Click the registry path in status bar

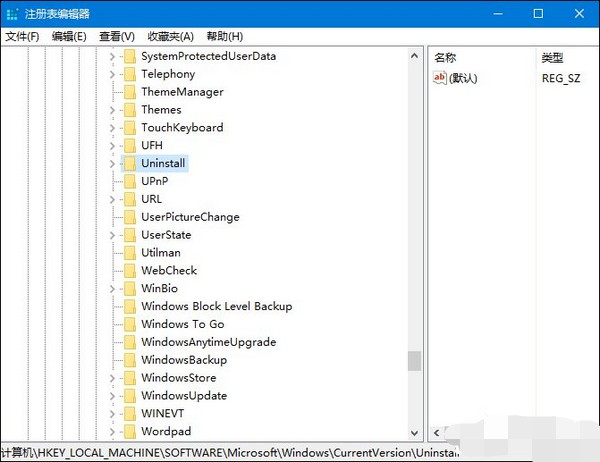230,453
